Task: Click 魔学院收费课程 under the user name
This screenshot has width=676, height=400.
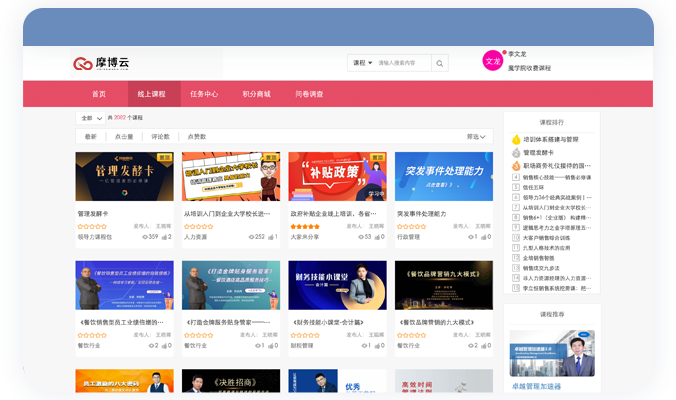Action: 529,68
